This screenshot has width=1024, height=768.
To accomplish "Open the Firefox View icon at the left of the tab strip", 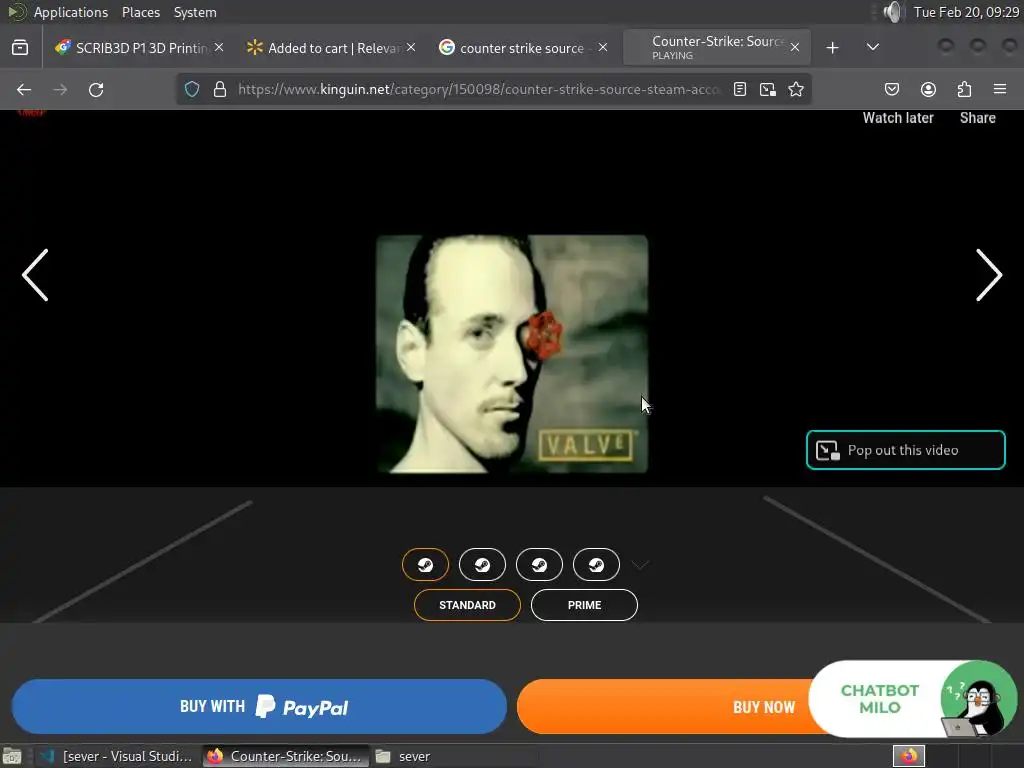I will [x=20, y=48].
